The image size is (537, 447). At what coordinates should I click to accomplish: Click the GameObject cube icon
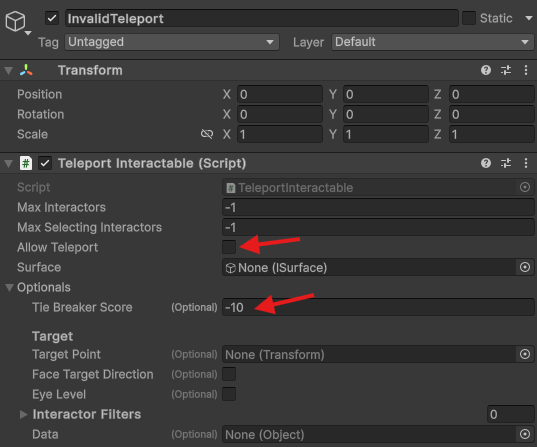tap(15, 21)
